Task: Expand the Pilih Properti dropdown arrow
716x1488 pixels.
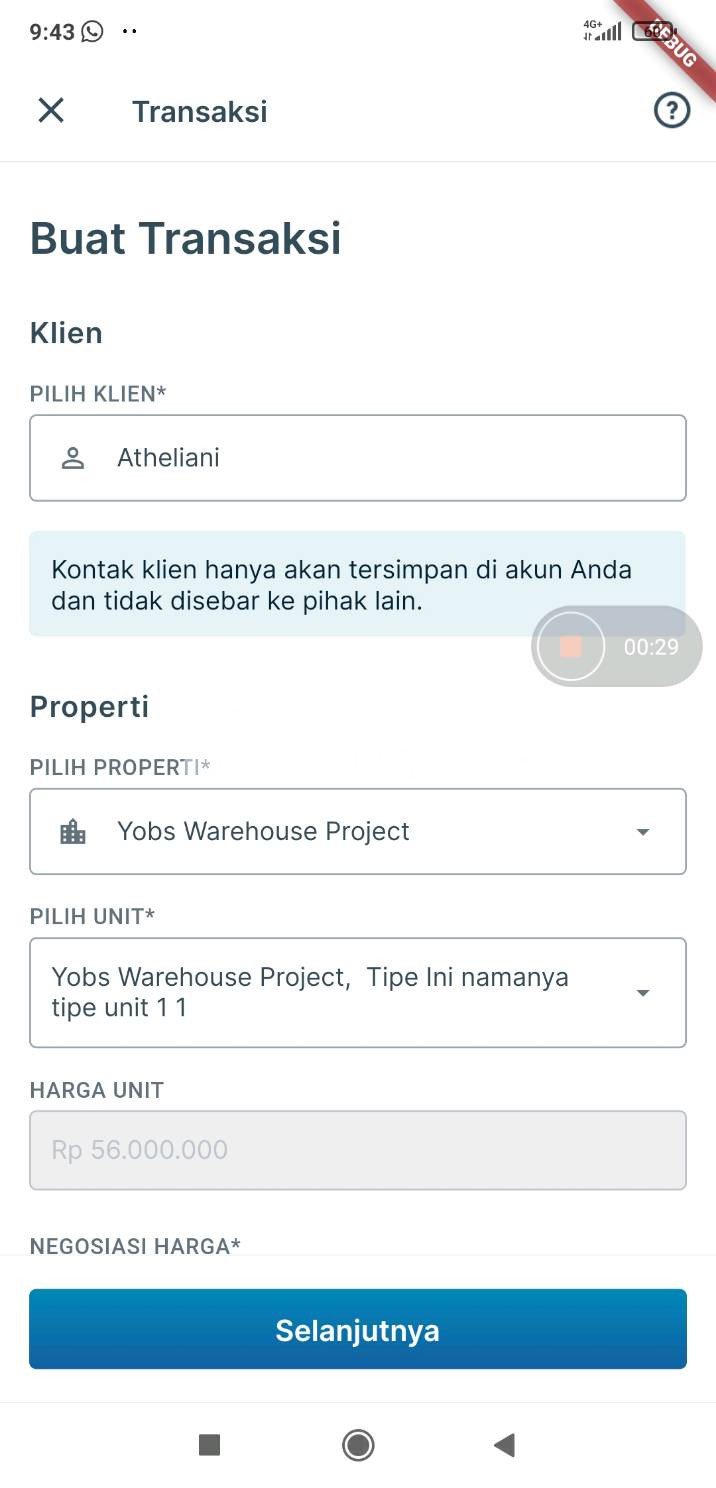Action: click(643, 832)
